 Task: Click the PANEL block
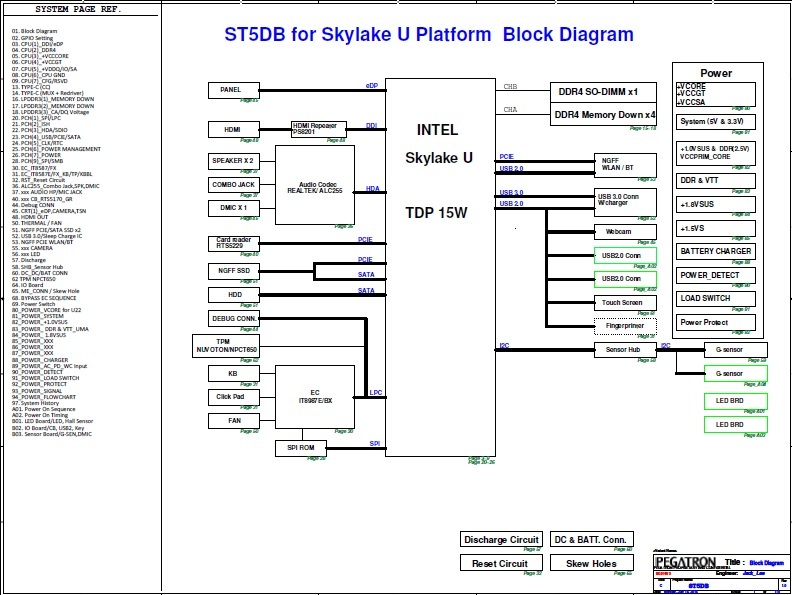click(x=234, y=90)
